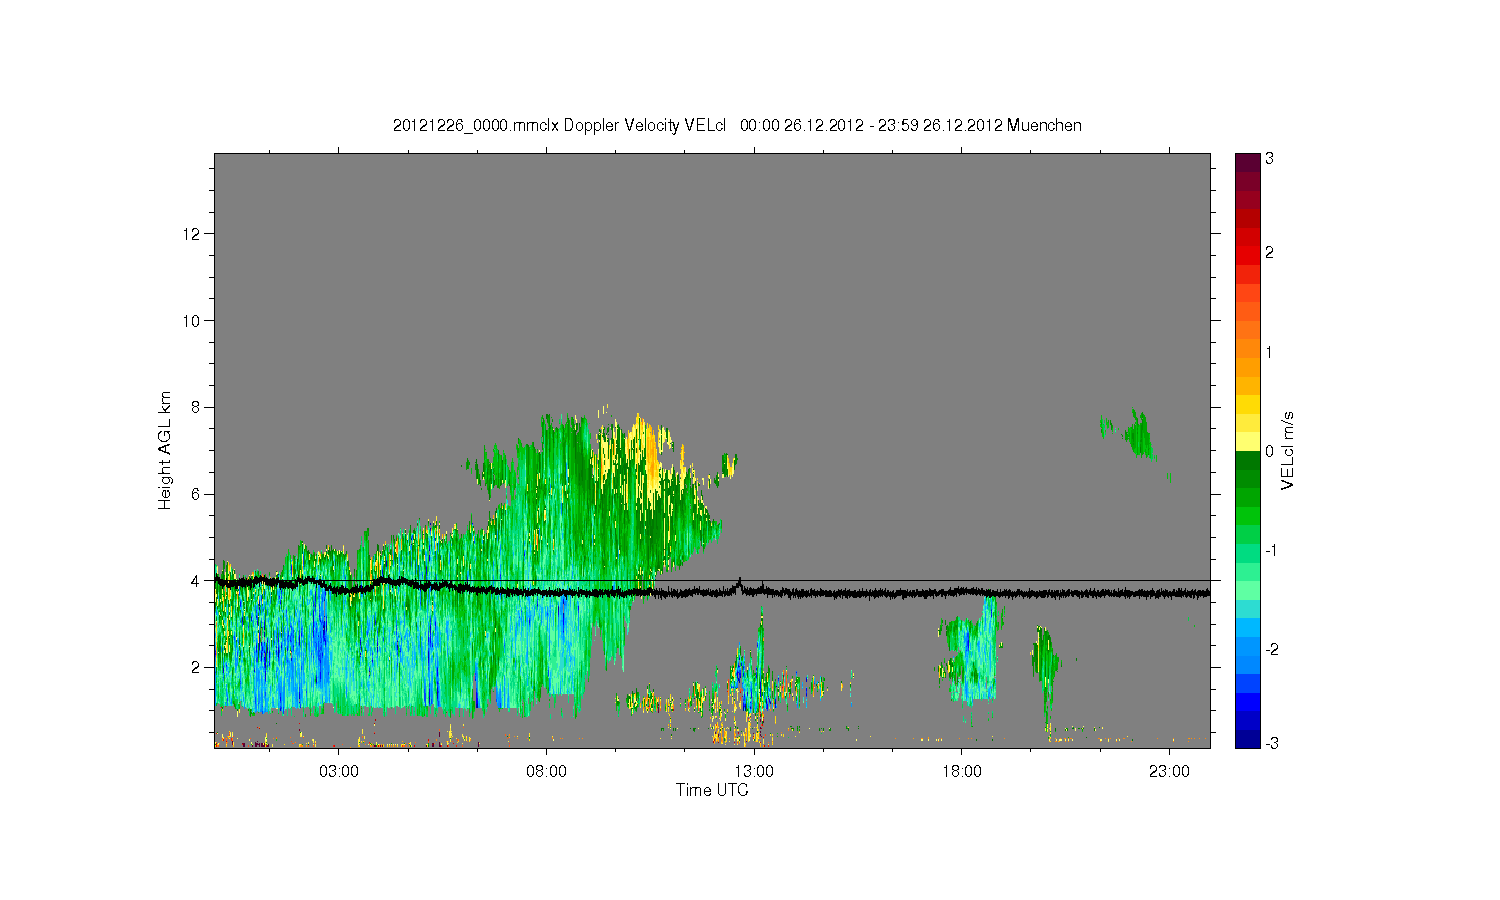Click the colorbar value label 3 at top
The height and width of the screenshot is (900, 1500).
pos(1269,159)
